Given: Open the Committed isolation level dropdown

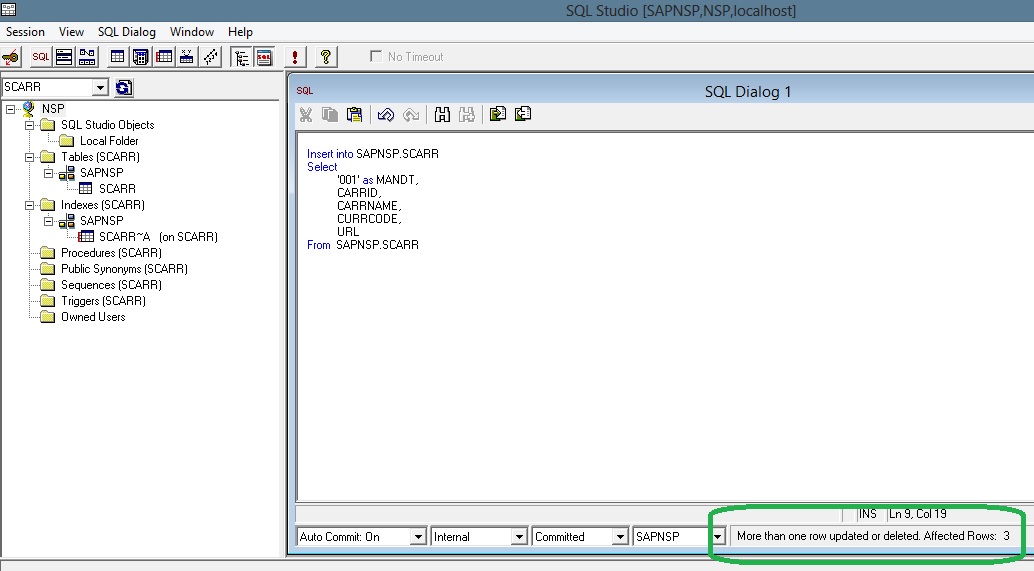Looking at the screenshot, I should [x=618, y=537].
